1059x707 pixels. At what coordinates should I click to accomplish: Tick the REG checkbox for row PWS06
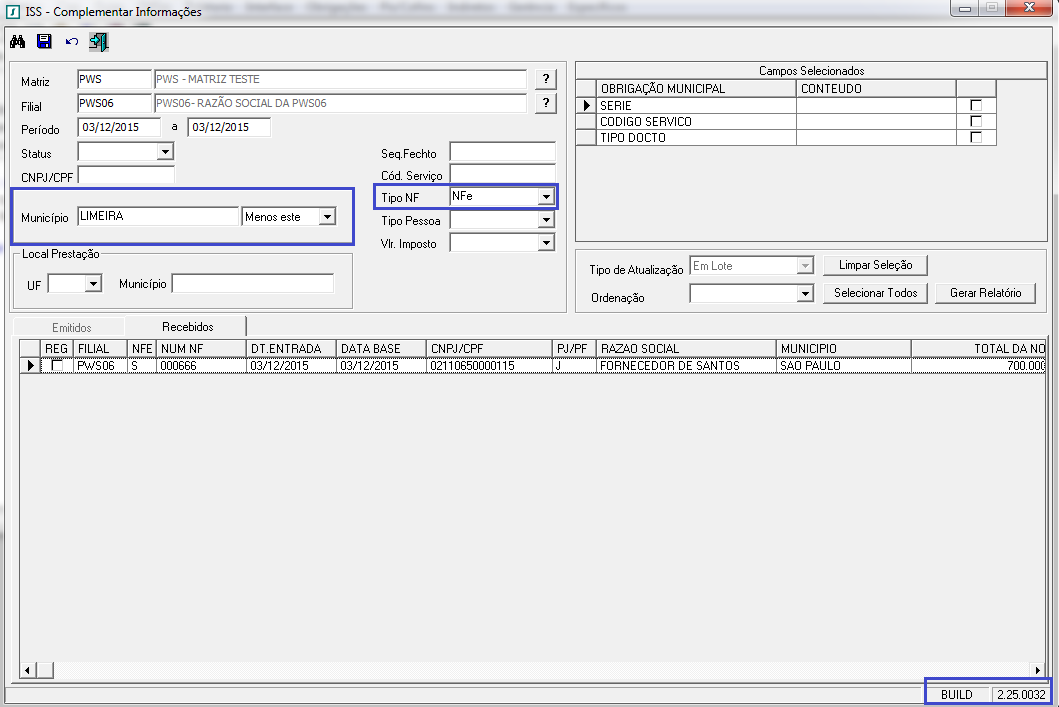(x=57, y=366)
